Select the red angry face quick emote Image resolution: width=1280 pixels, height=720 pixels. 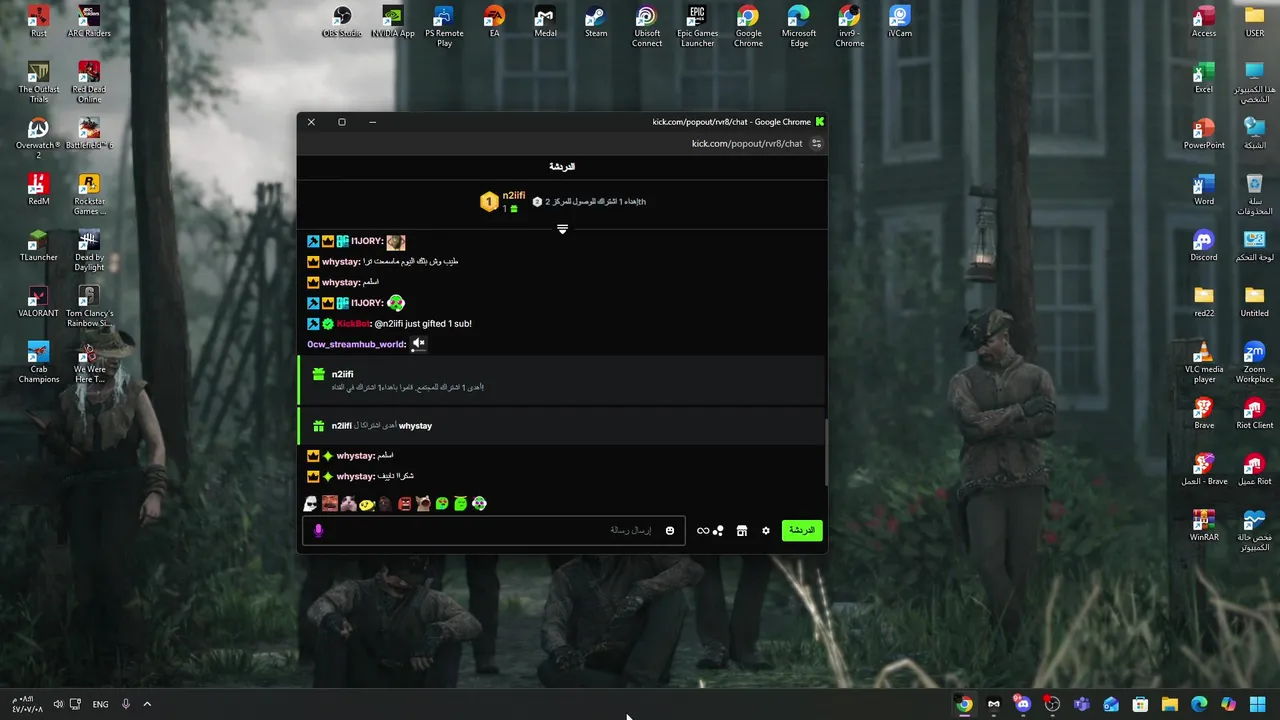[404, 504]
